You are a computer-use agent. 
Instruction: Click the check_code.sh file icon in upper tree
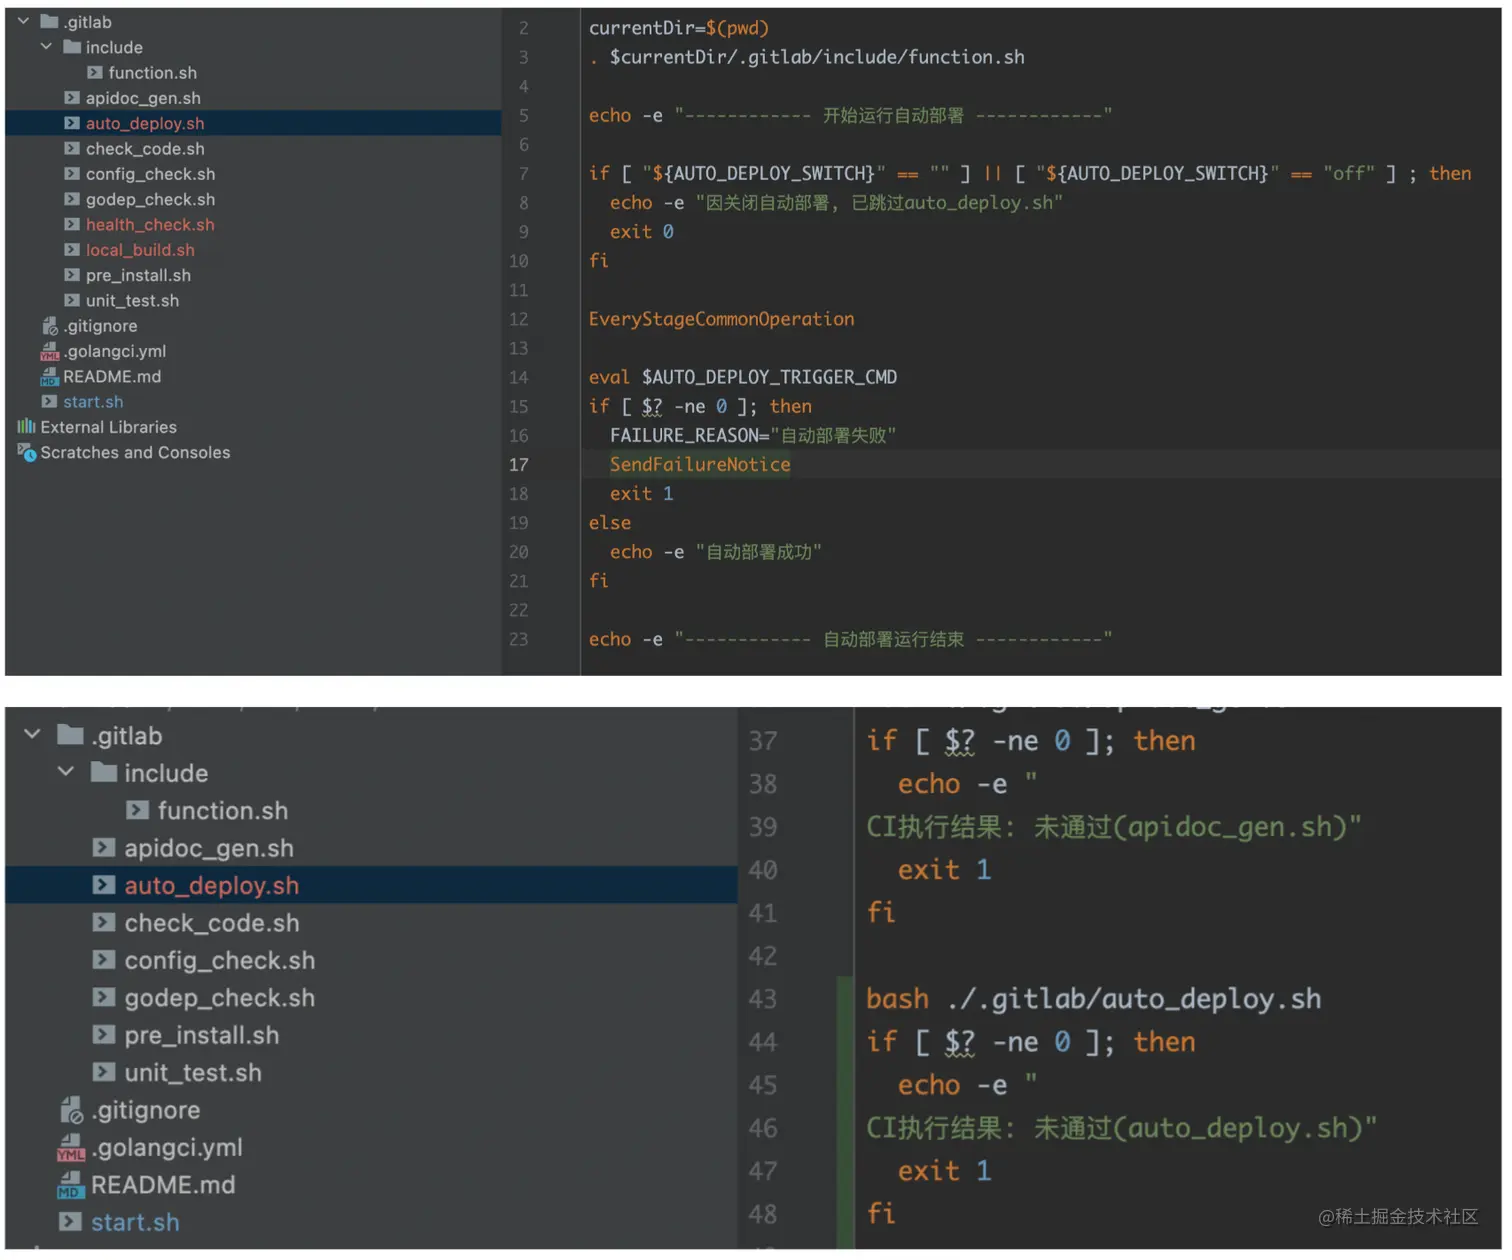[x=72, y=148]
